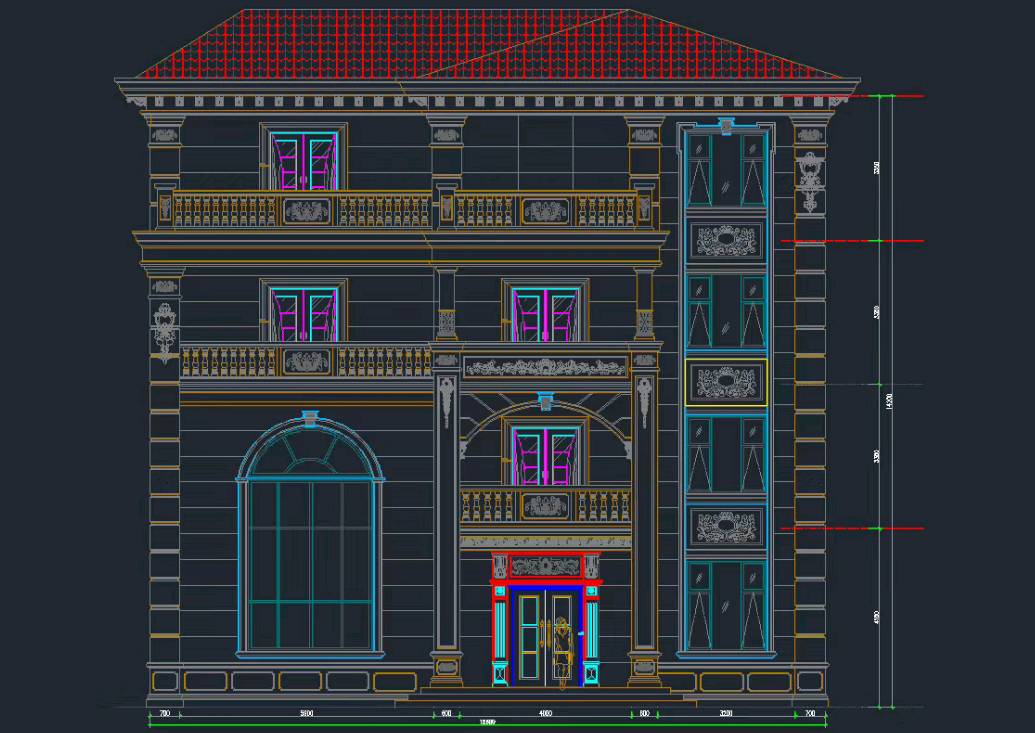Click the lantern ornament on the top-right pilaster
This screenshot has height=733, width=1035.
tap(809, 178)
